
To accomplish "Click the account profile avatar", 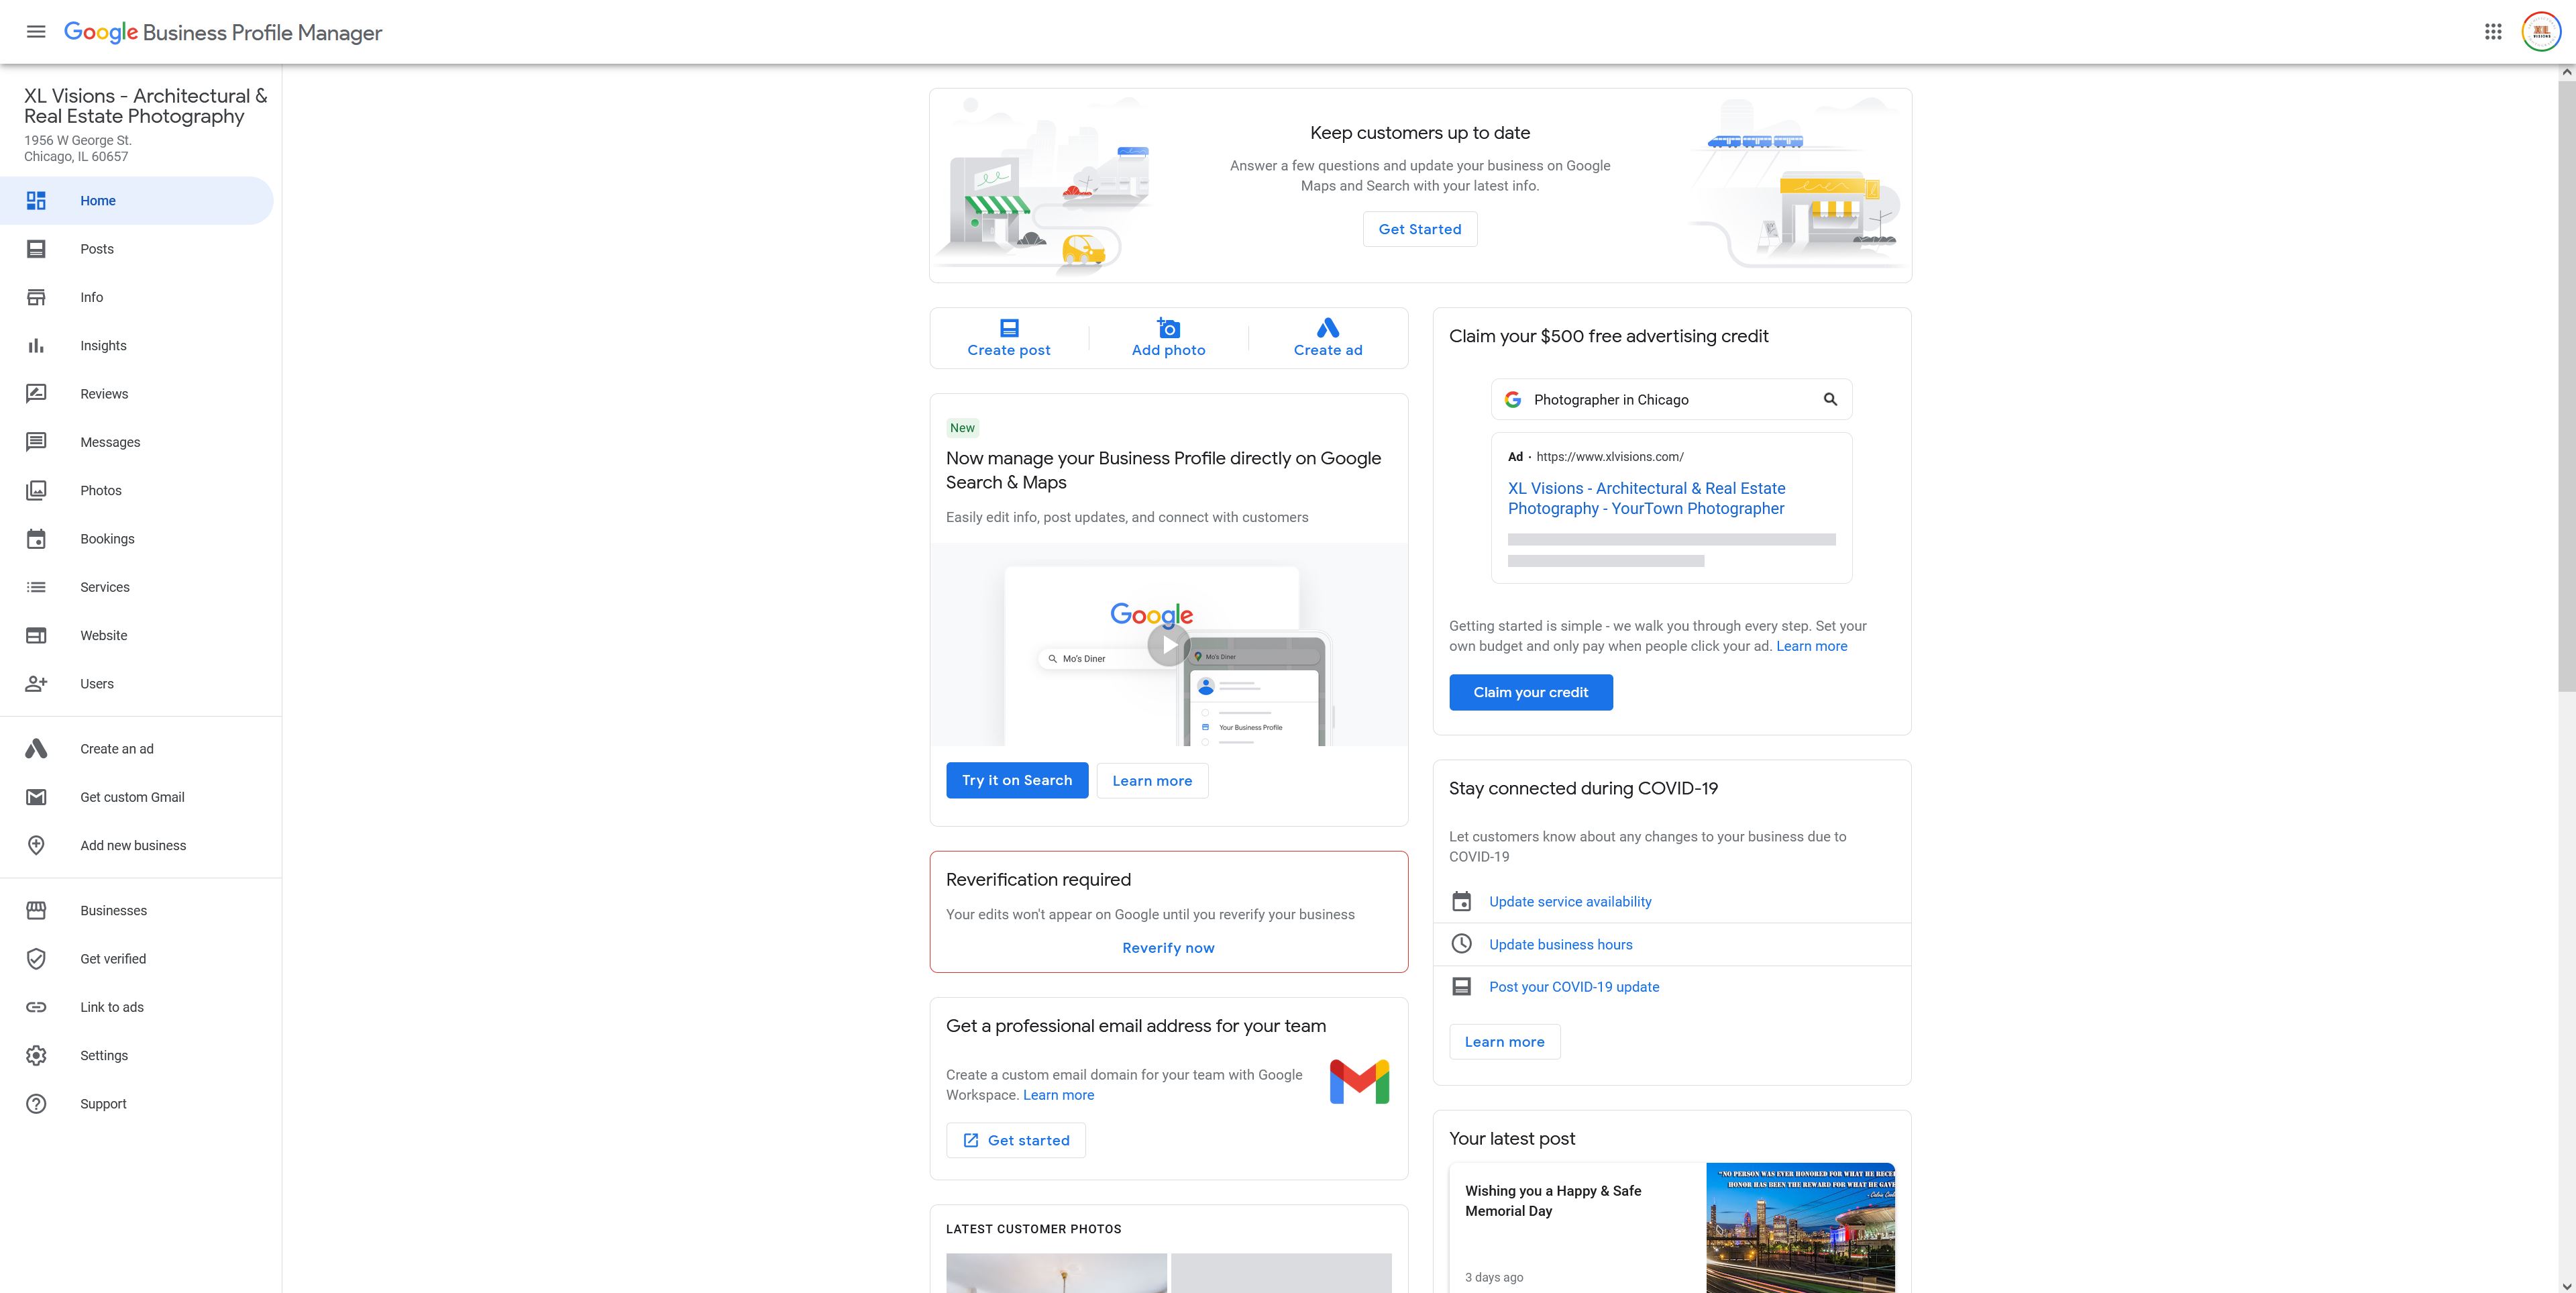I will [x=2541, y=32].
